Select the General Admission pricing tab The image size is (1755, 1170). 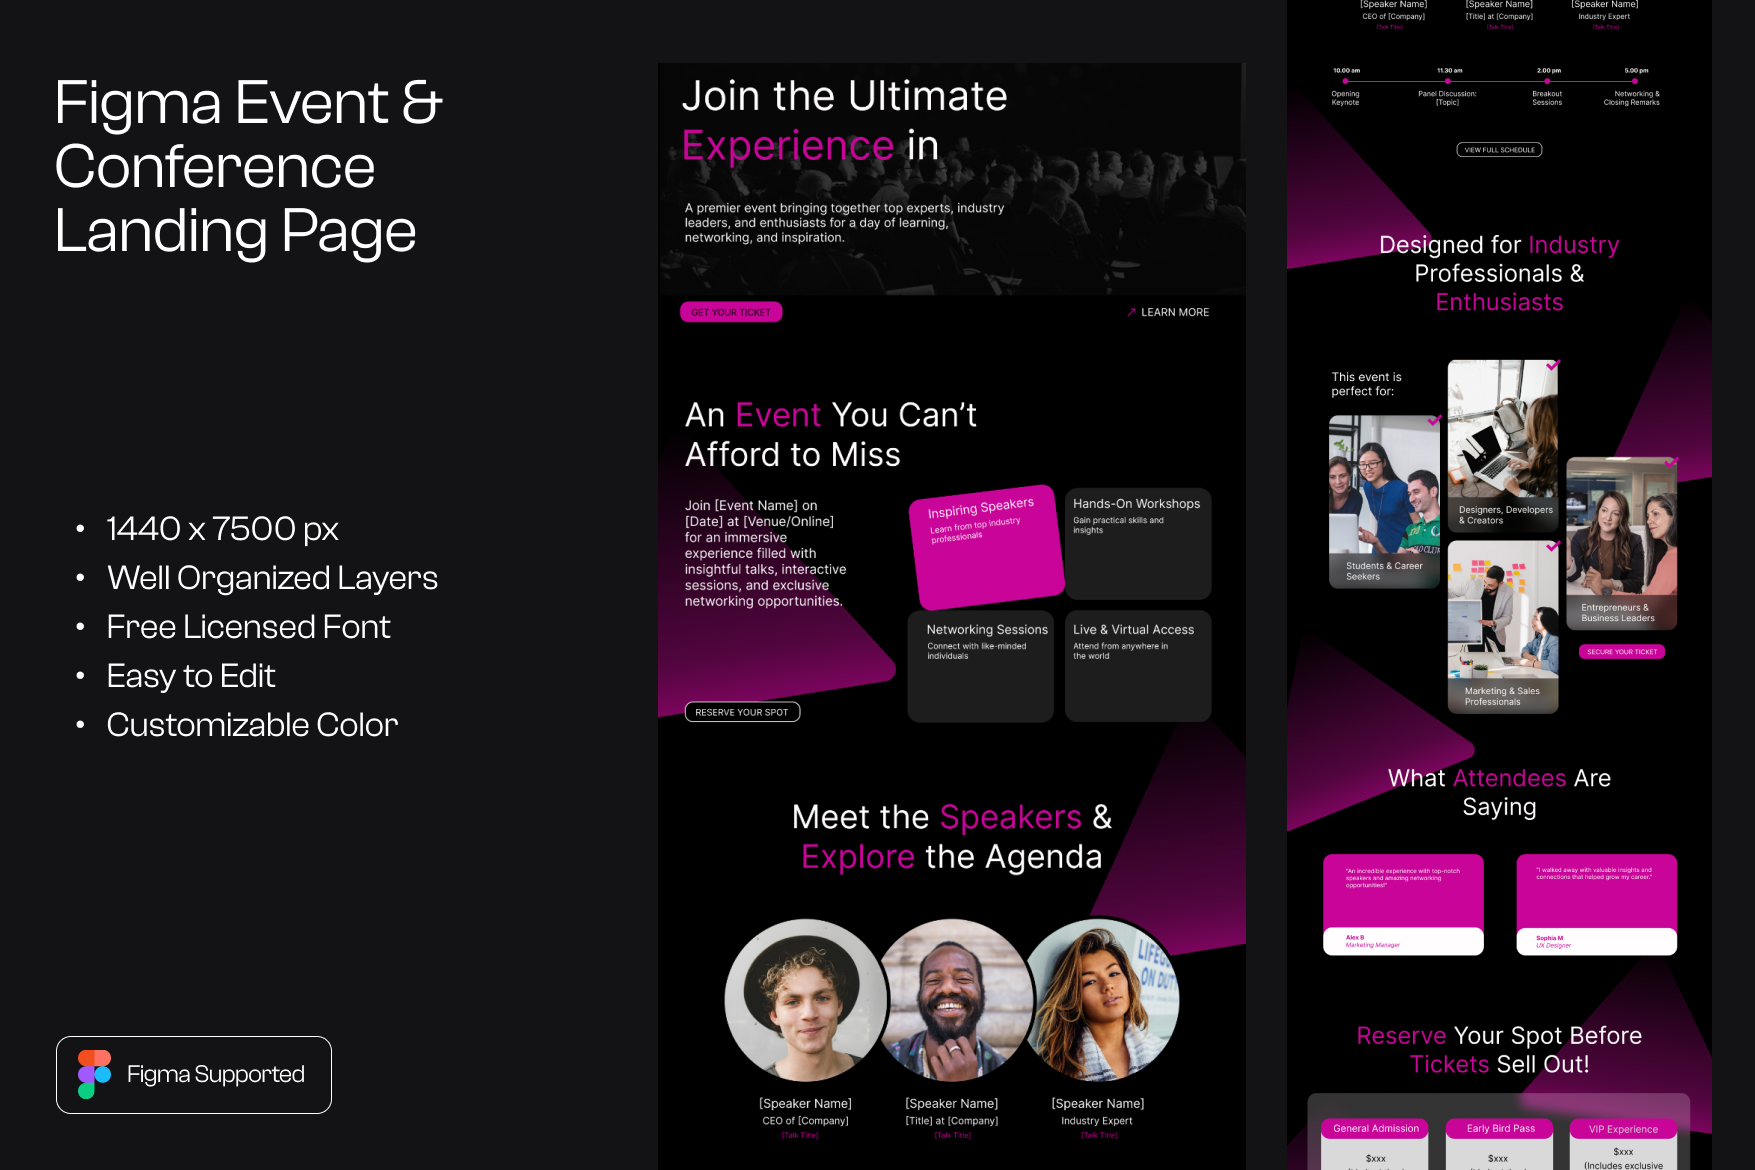click(1375, 1129)
